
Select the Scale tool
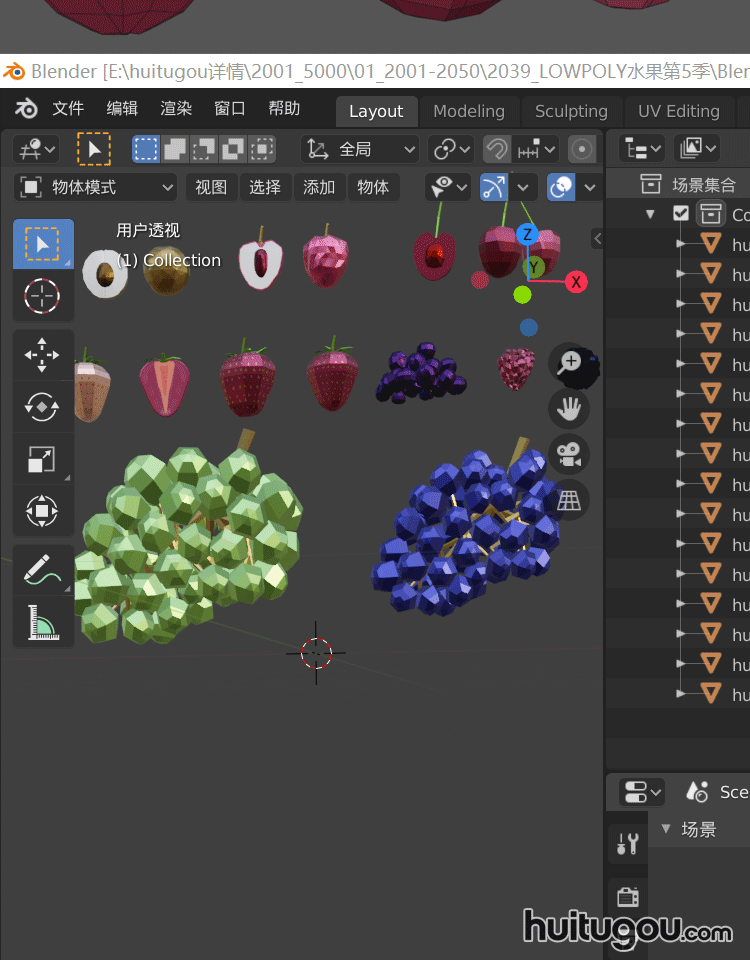pos(42,459)
